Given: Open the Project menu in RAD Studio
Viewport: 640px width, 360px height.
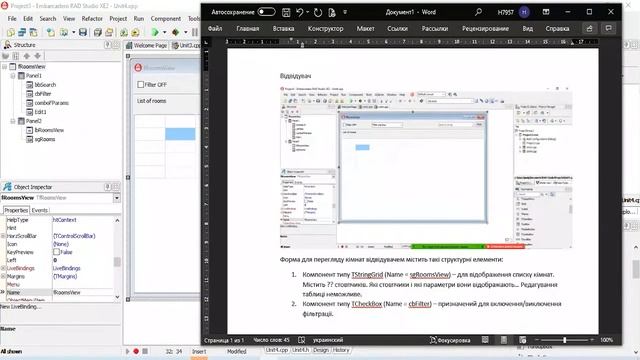Looking at the screenshot, I should point(118,19).
